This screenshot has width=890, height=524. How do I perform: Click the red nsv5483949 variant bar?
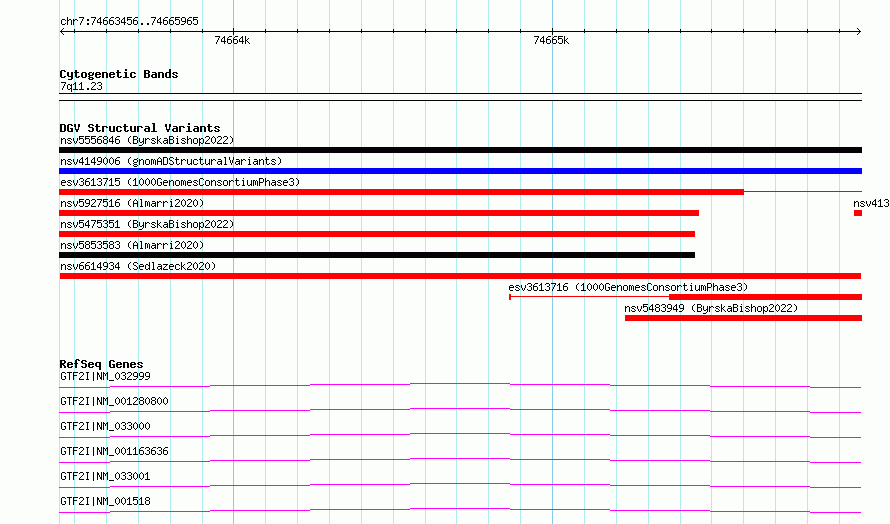point(743,318)
